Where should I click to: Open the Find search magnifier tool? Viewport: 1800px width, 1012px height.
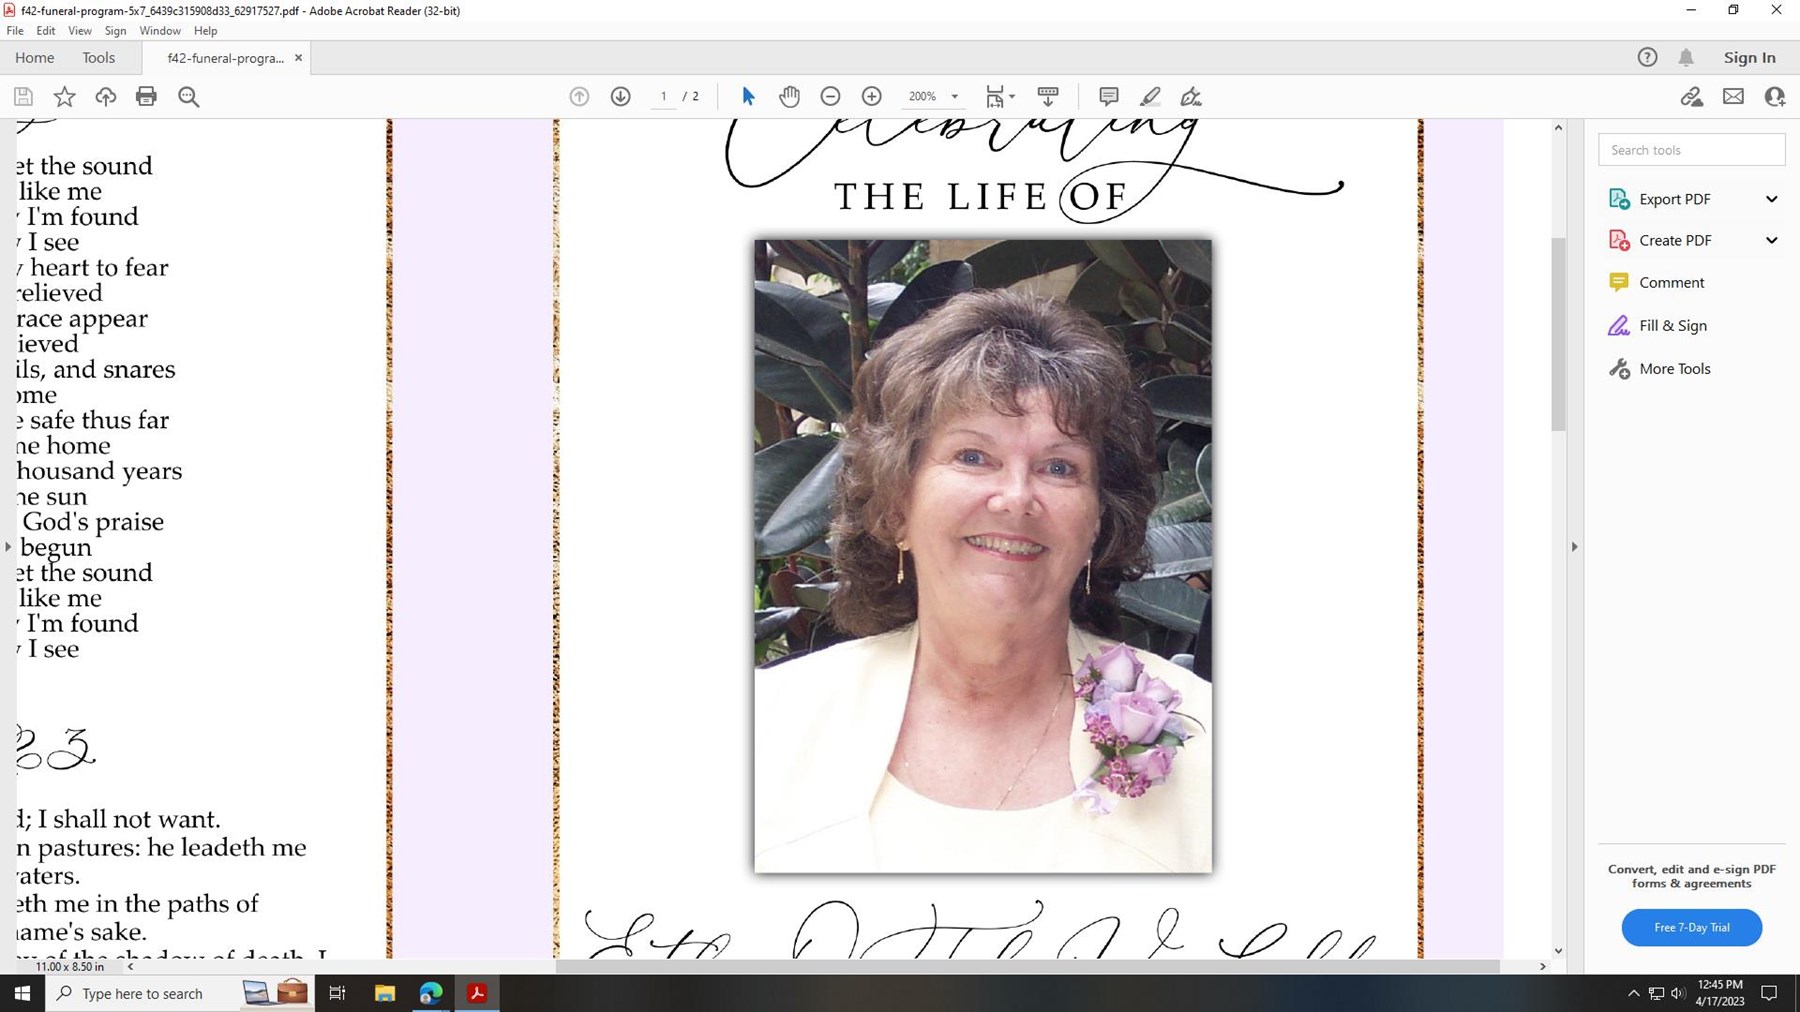click(188, 96)
